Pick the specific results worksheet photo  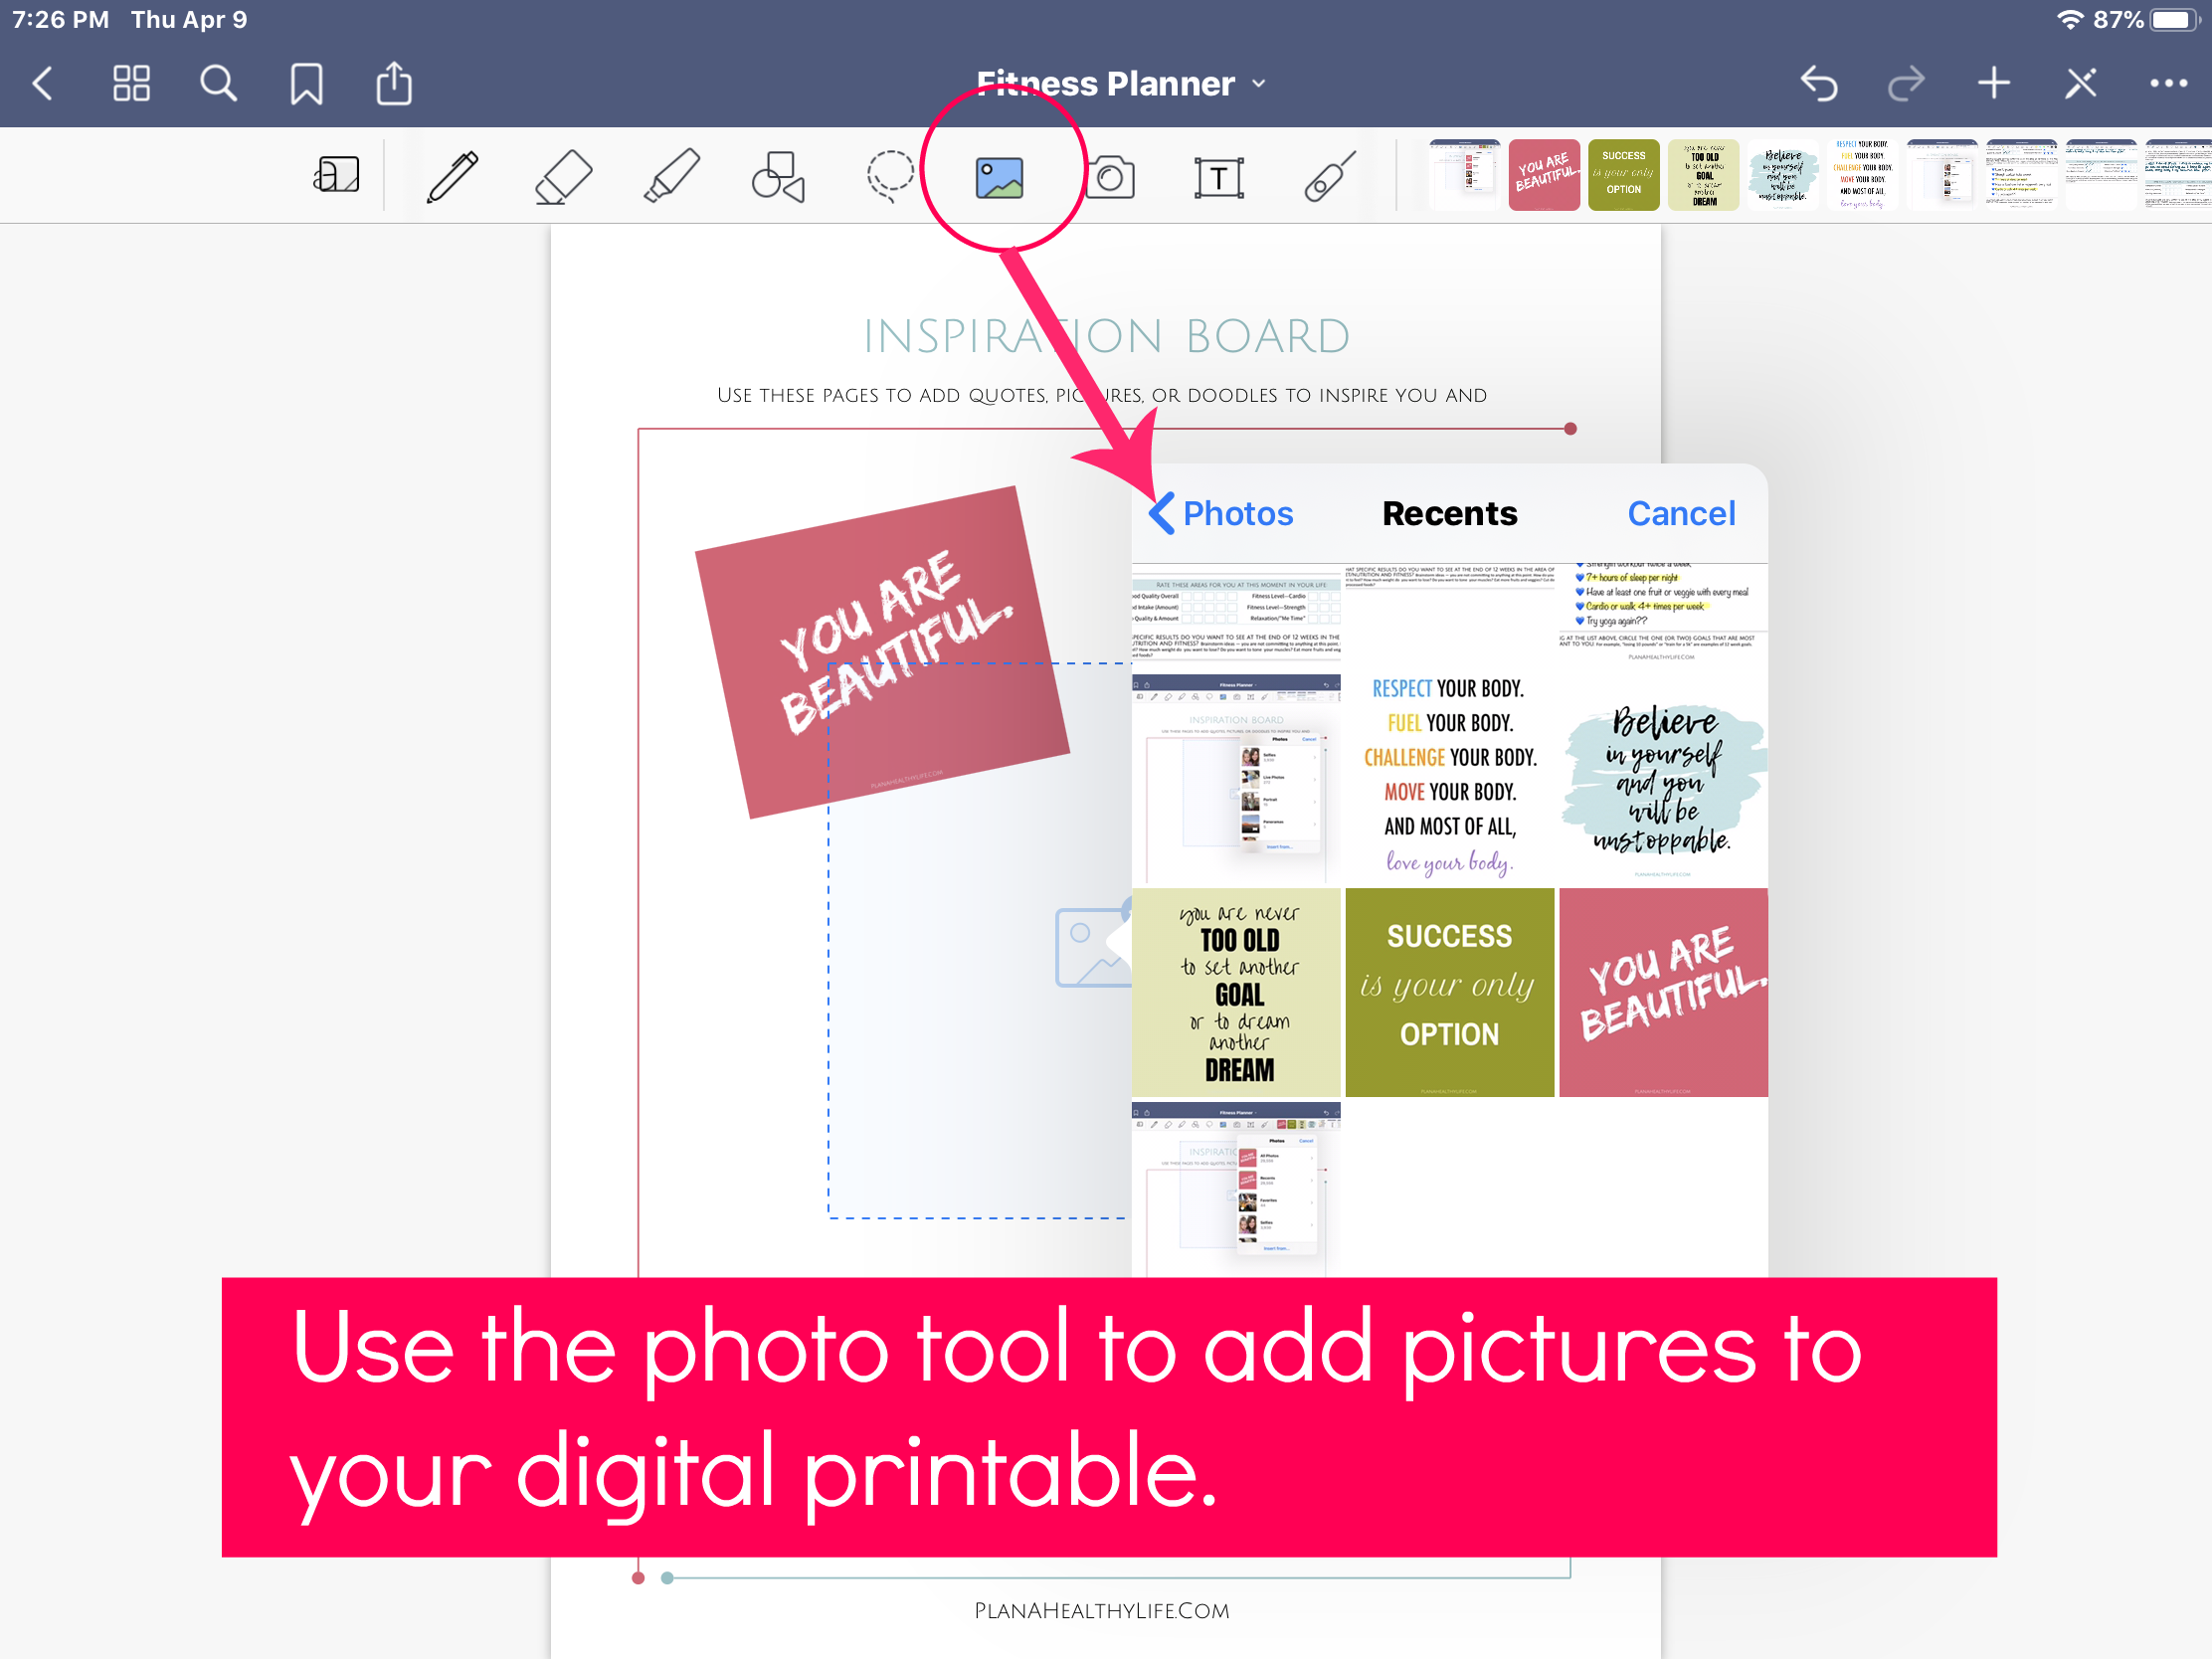pos(1449,616)
